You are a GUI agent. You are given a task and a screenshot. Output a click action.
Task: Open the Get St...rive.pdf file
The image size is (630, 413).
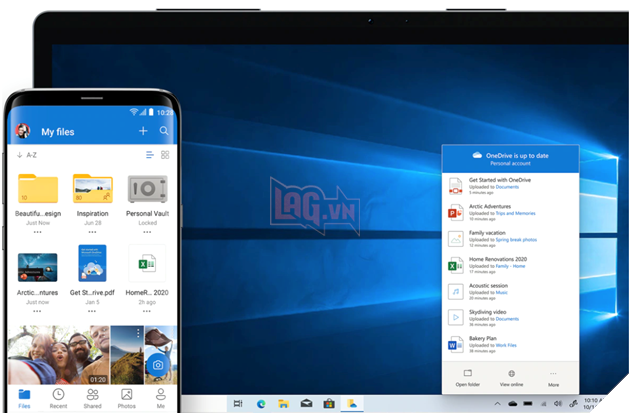coord(92,263)
